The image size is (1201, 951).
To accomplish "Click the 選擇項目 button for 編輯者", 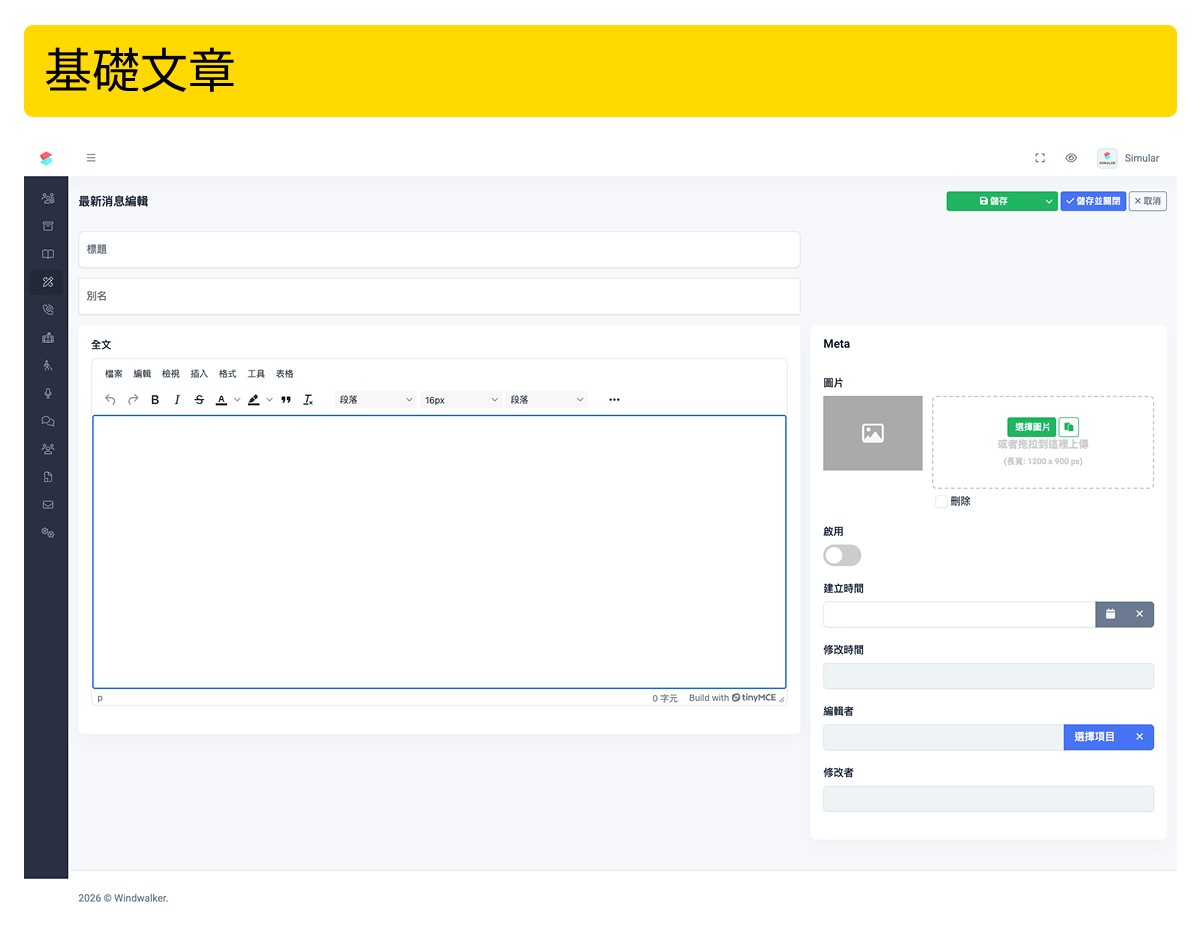I will tap(1095, 737).
